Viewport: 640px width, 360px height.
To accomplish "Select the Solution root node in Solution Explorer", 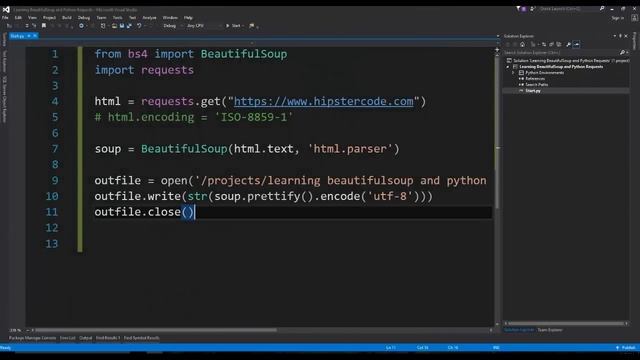I will pos(568,60).
